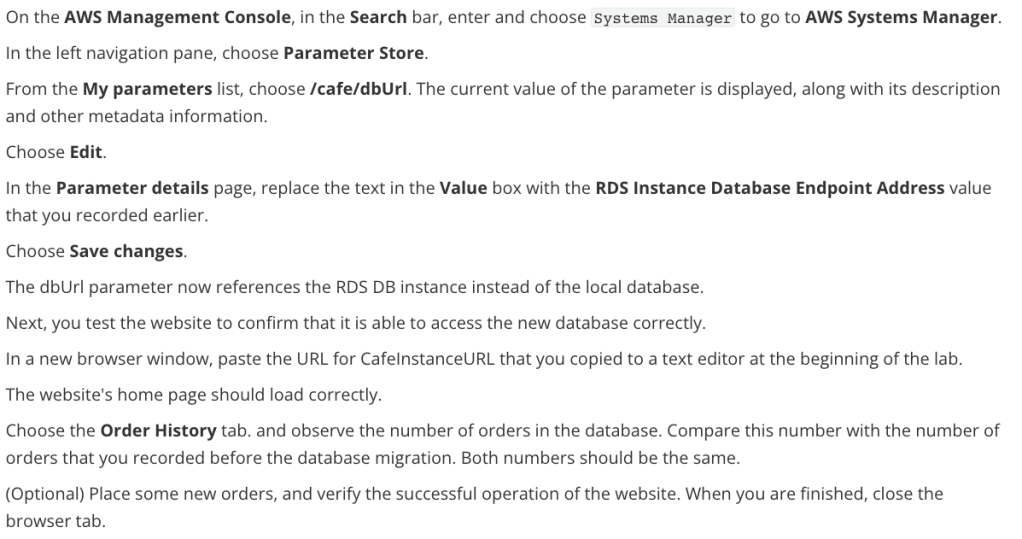
Task: Click the line 'and other metadata information.'
Action: point(122,116)
